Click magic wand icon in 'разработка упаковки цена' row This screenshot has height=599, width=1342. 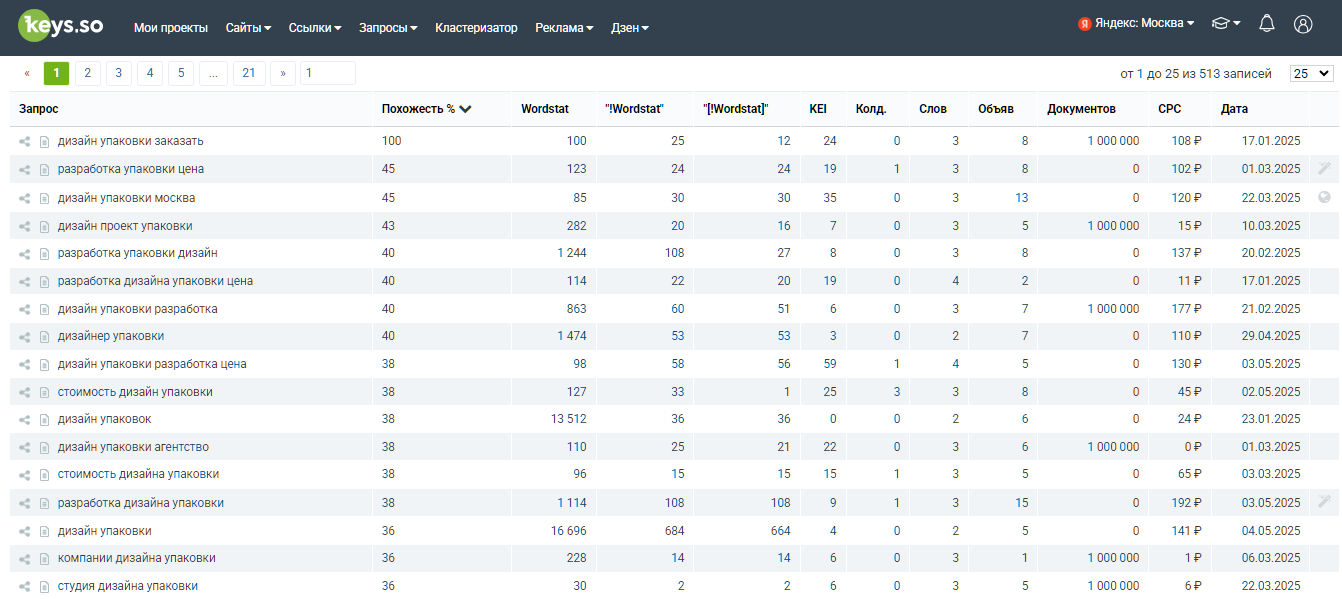[x=1325, y=169]
